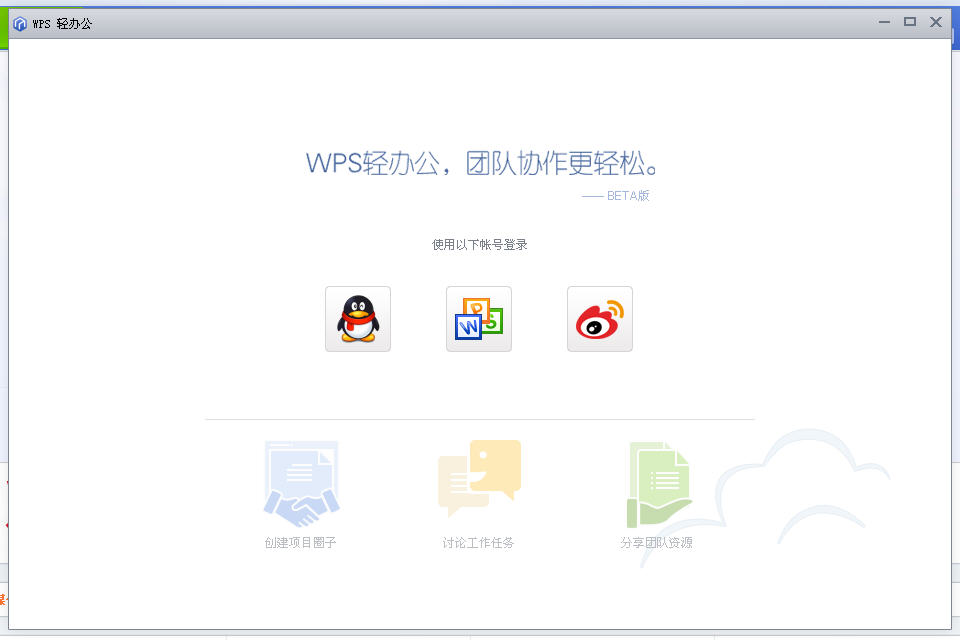Image resolution: width=960 pixels, height=640 pixels.
Task: Select the chat bubbles illustration for 讨论工作任务
Action: click(479, 477)
